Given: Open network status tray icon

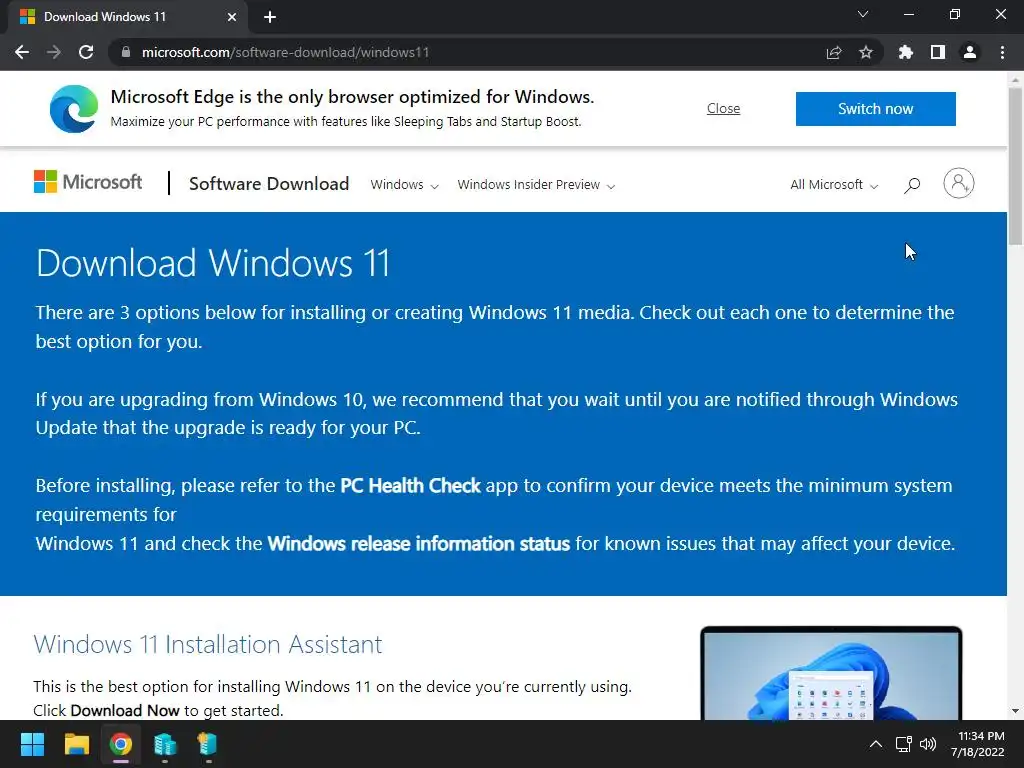Looking at the screenshot, I should pos(904,744).
